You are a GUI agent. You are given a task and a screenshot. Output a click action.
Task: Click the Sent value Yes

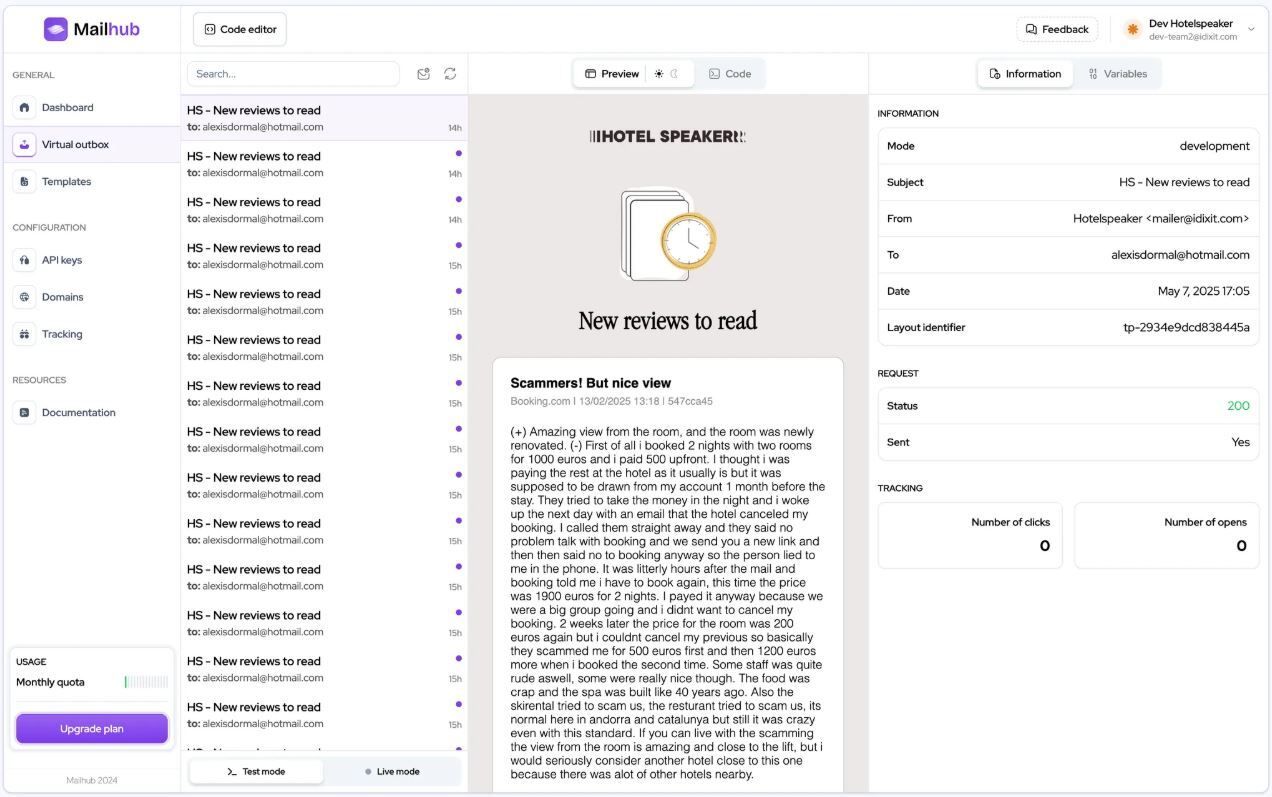click(x=1240, y=442)
